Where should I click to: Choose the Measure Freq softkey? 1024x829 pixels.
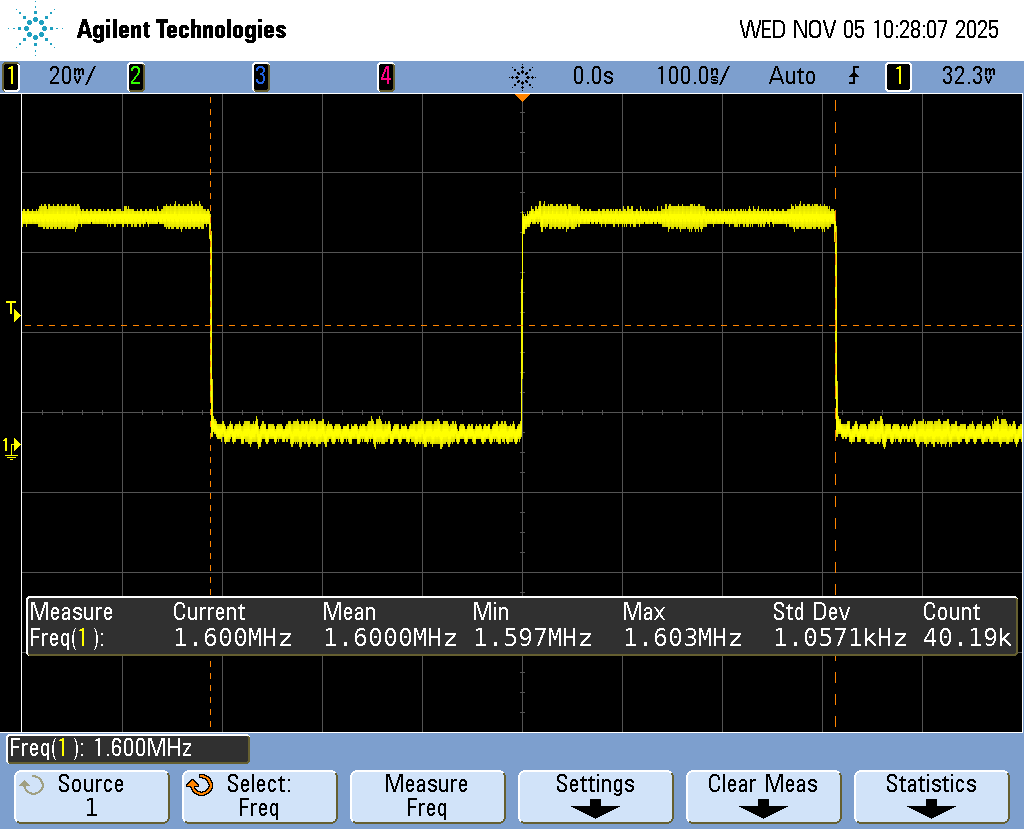coord(427,796)
